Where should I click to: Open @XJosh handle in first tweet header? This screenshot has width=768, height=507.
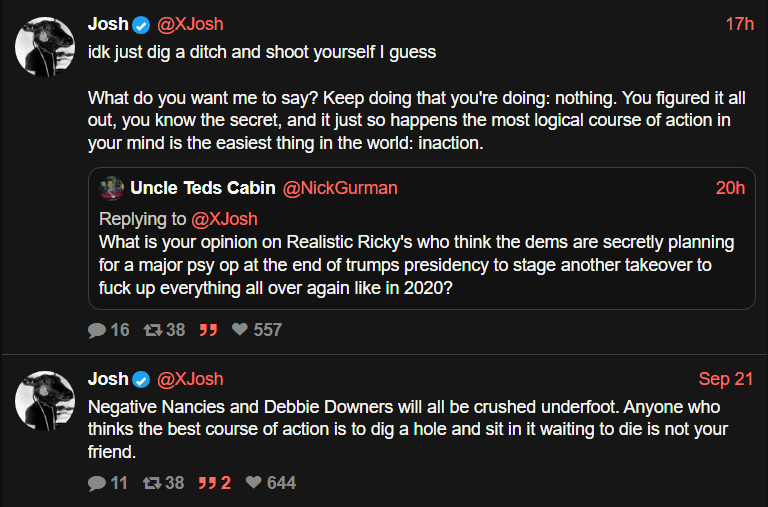[190, 24]
